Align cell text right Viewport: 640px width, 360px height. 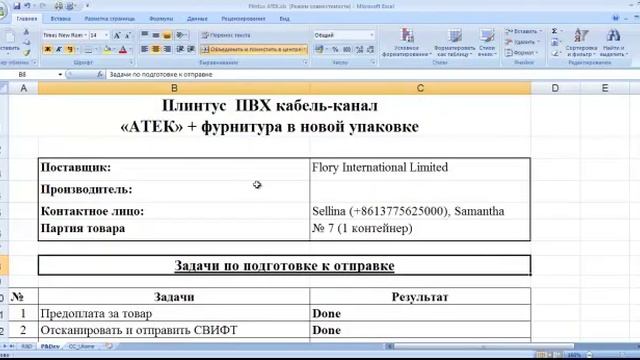167,49
